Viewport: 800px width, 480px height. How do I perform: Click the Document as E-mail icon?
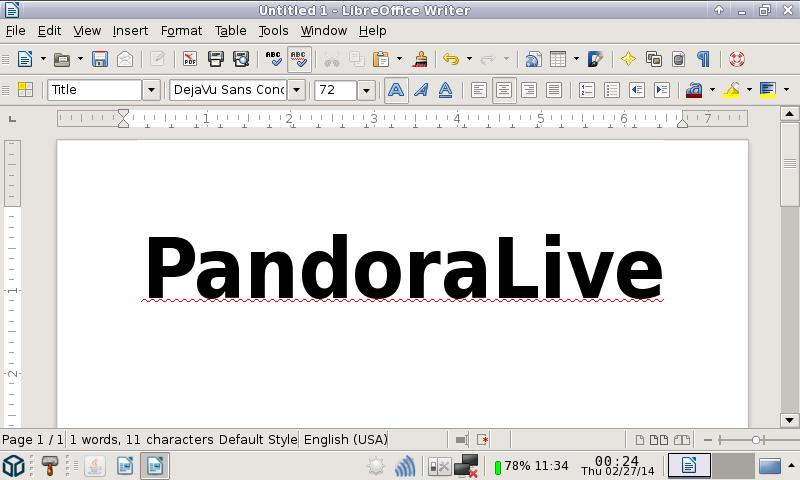(x=125, y=59)
